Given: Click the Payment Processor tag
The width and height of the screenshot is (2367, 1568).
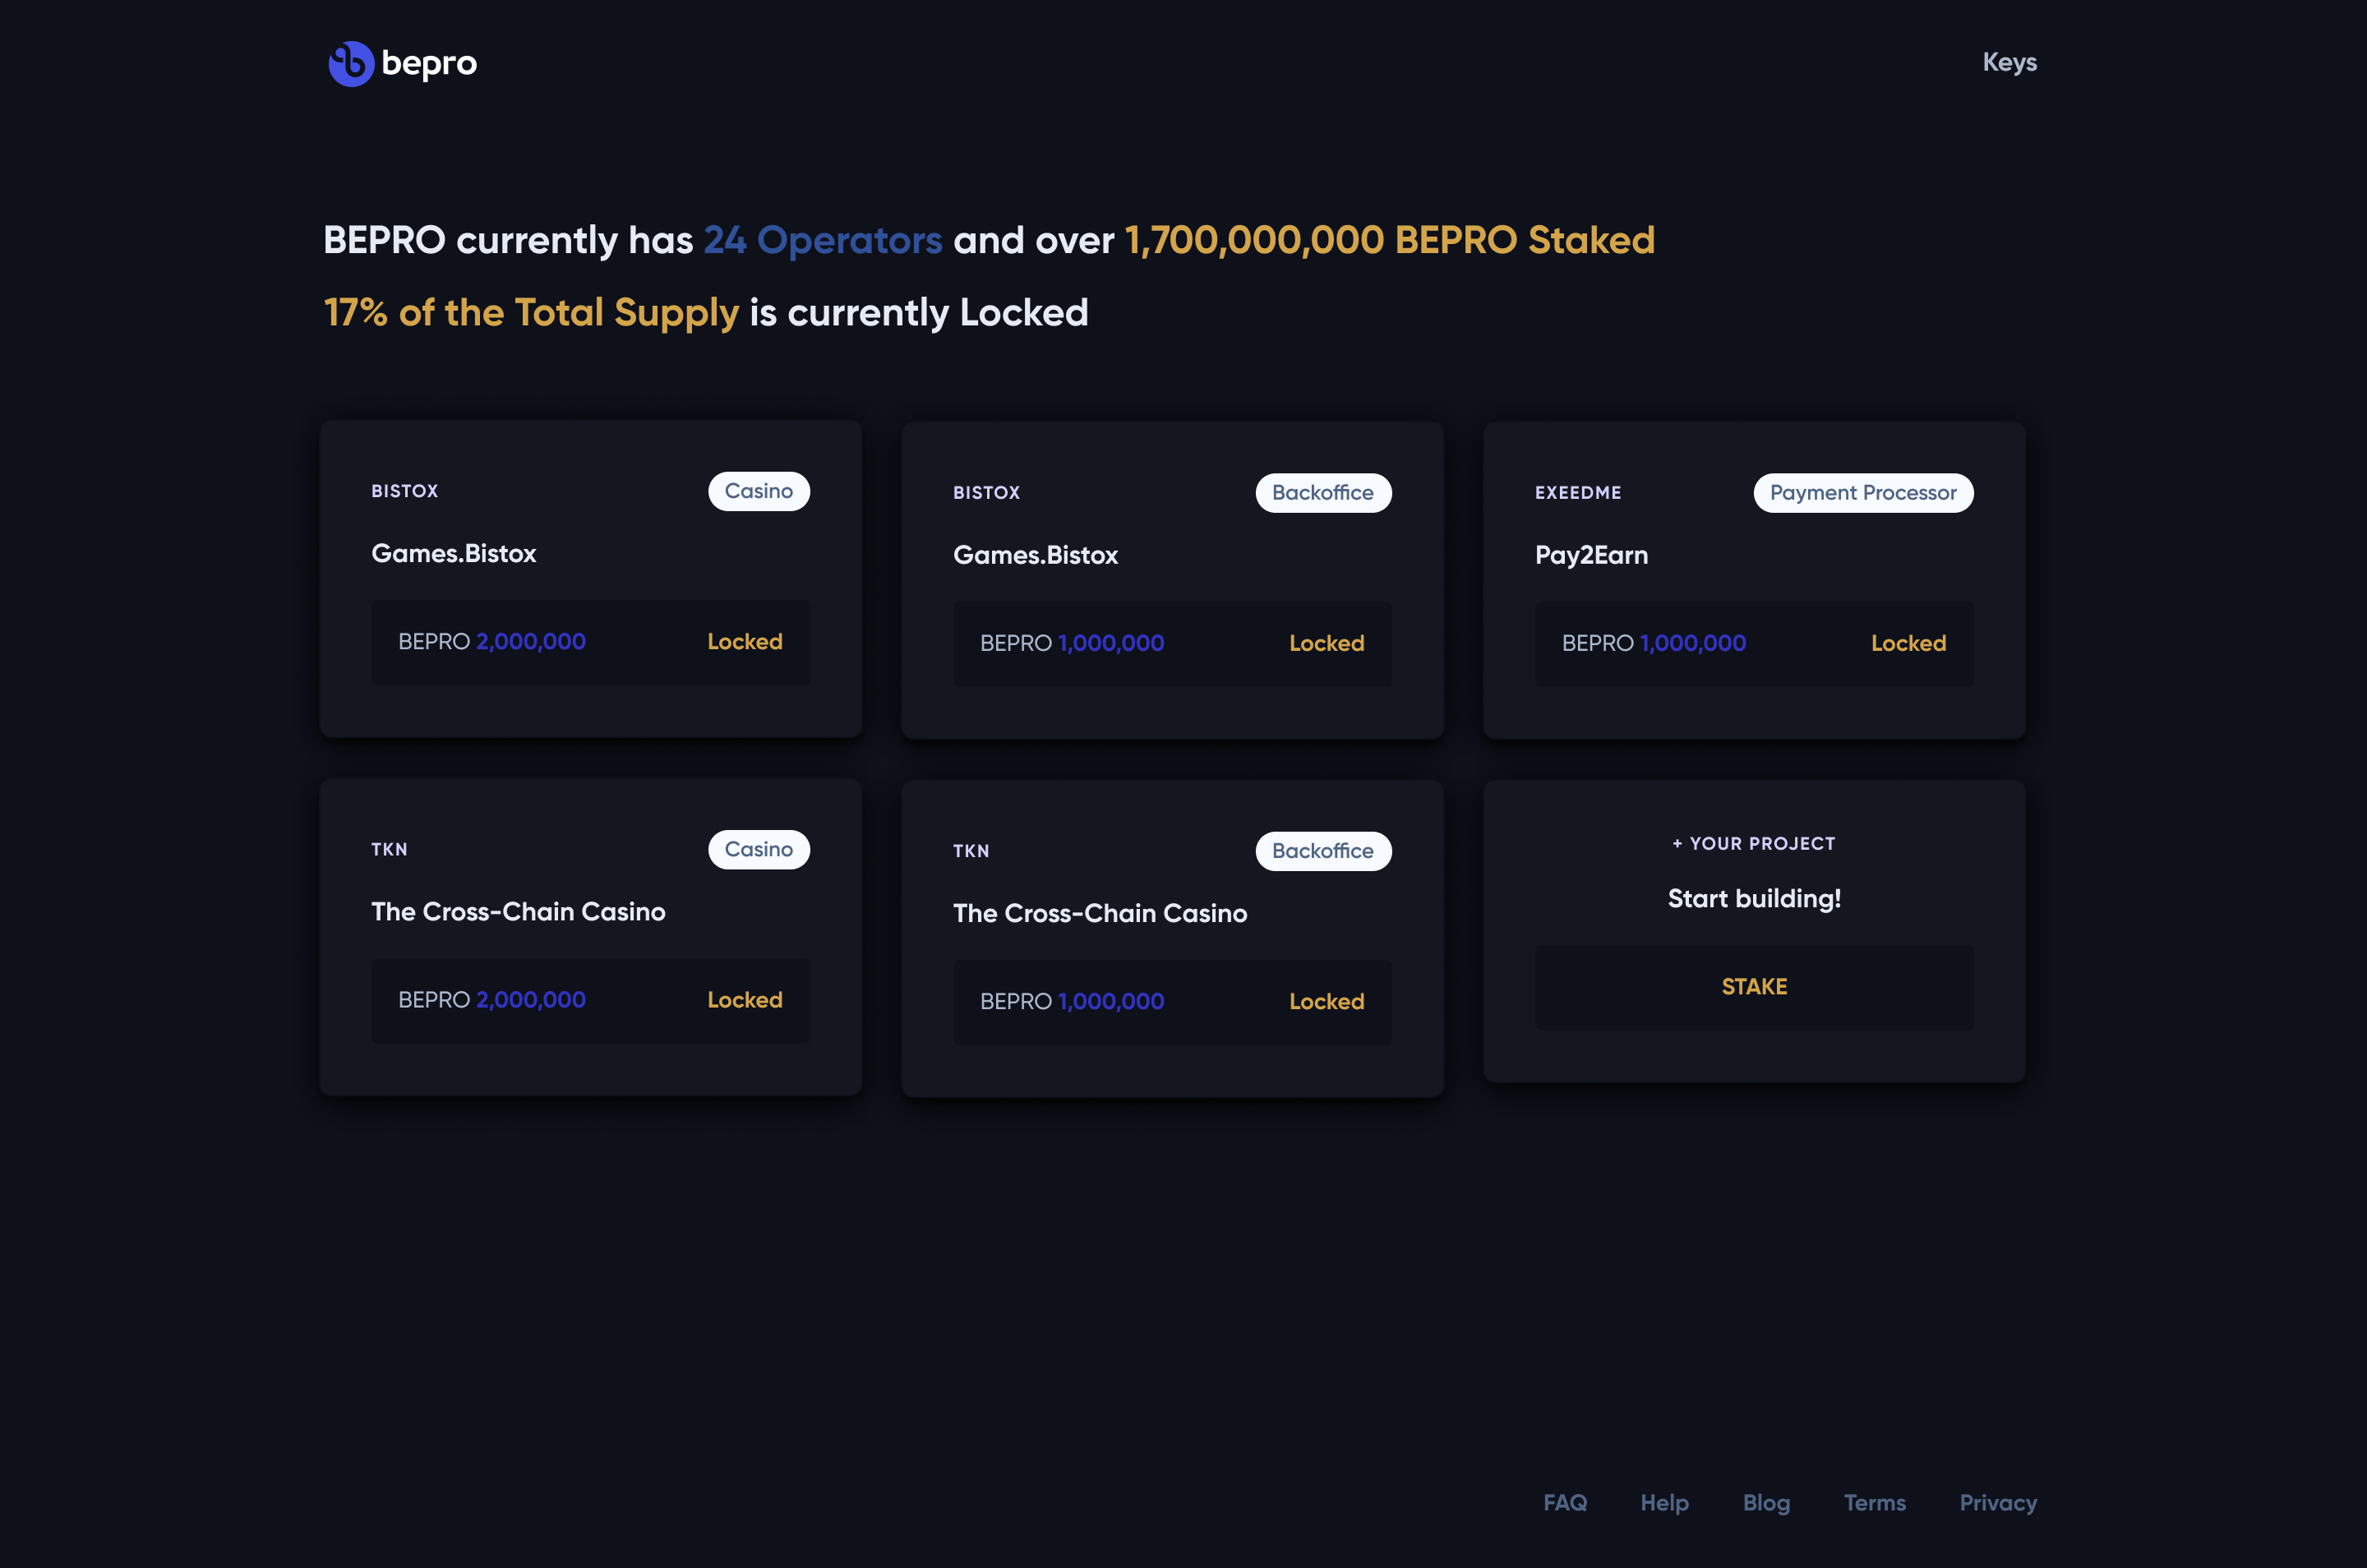Looking at the screenshot, I should point(1862,493).
